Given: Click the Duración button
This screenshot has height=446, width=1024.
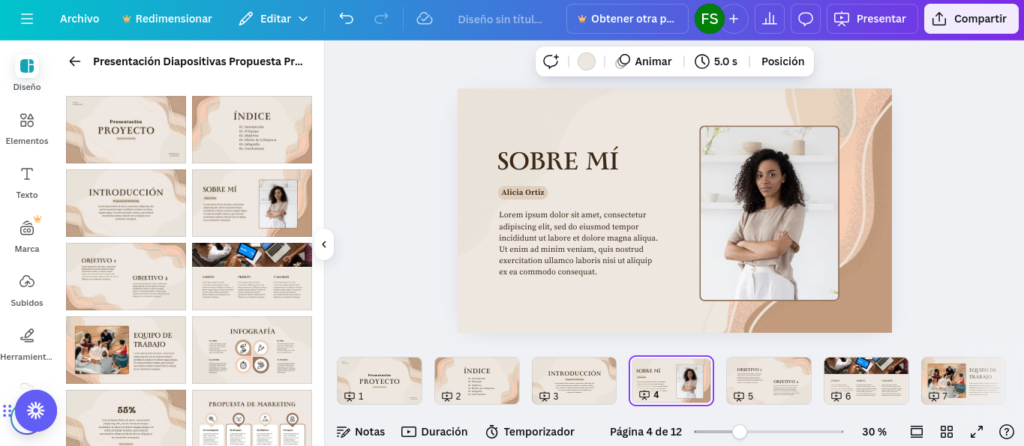Looking at the screenshot, I should 434,432.
